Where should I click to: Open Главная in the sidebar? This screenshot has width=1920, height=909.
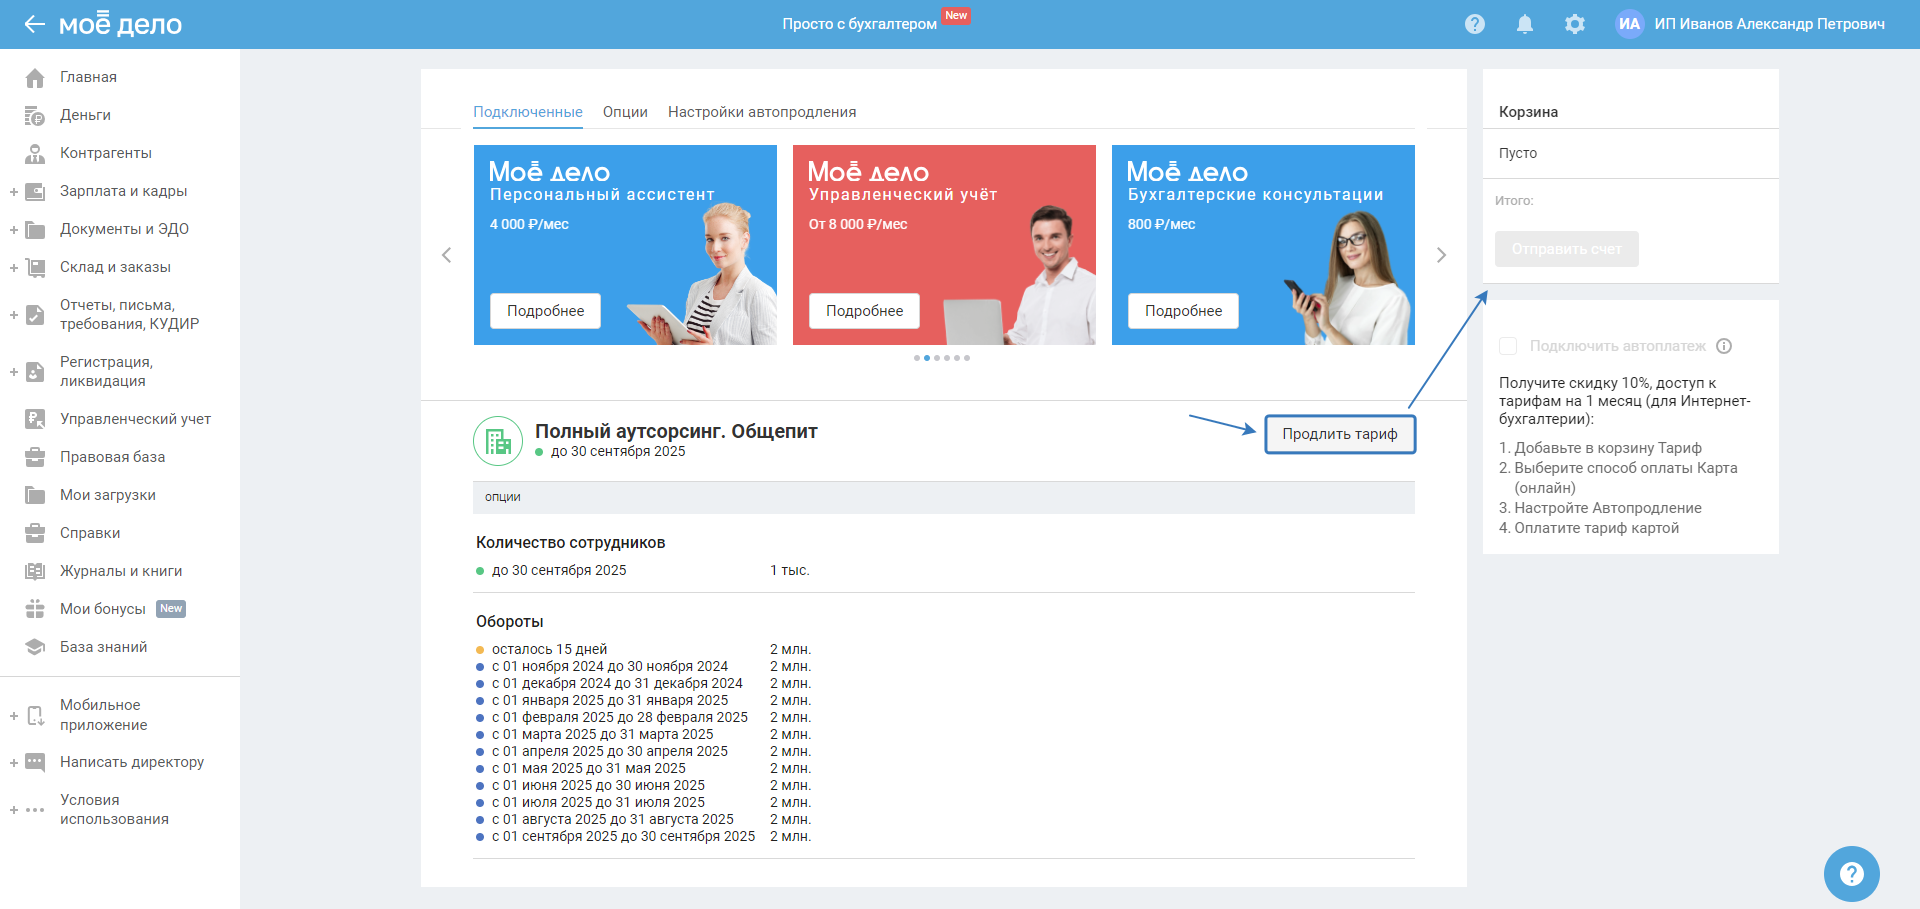pyautogui.click(x=88, y=77)
